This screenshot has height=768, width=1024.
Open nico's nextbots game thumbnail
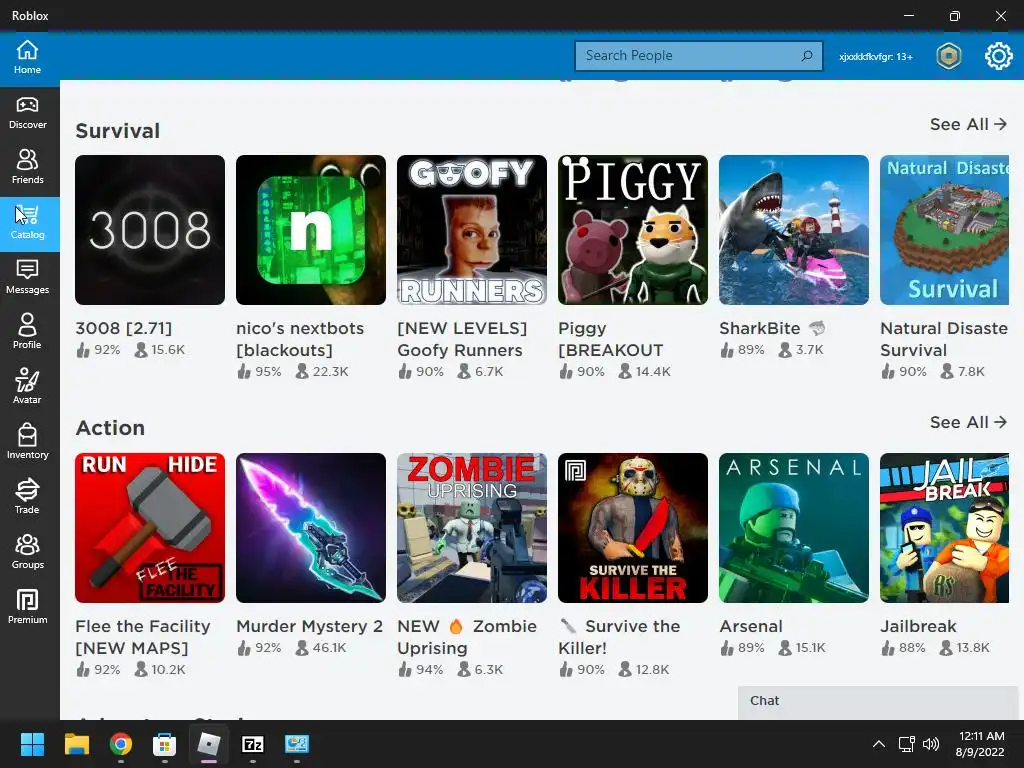point(311,230)
